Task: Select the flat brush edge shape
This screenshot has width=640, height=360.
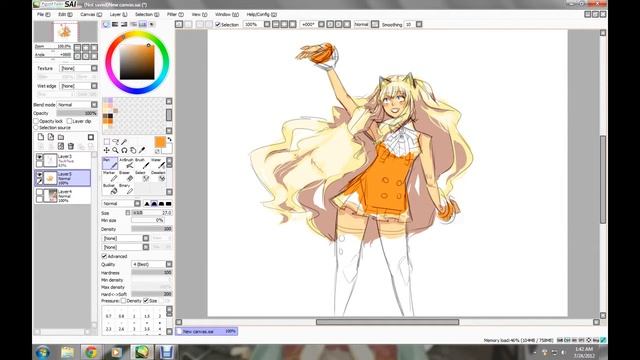Action: click(169, 203)
